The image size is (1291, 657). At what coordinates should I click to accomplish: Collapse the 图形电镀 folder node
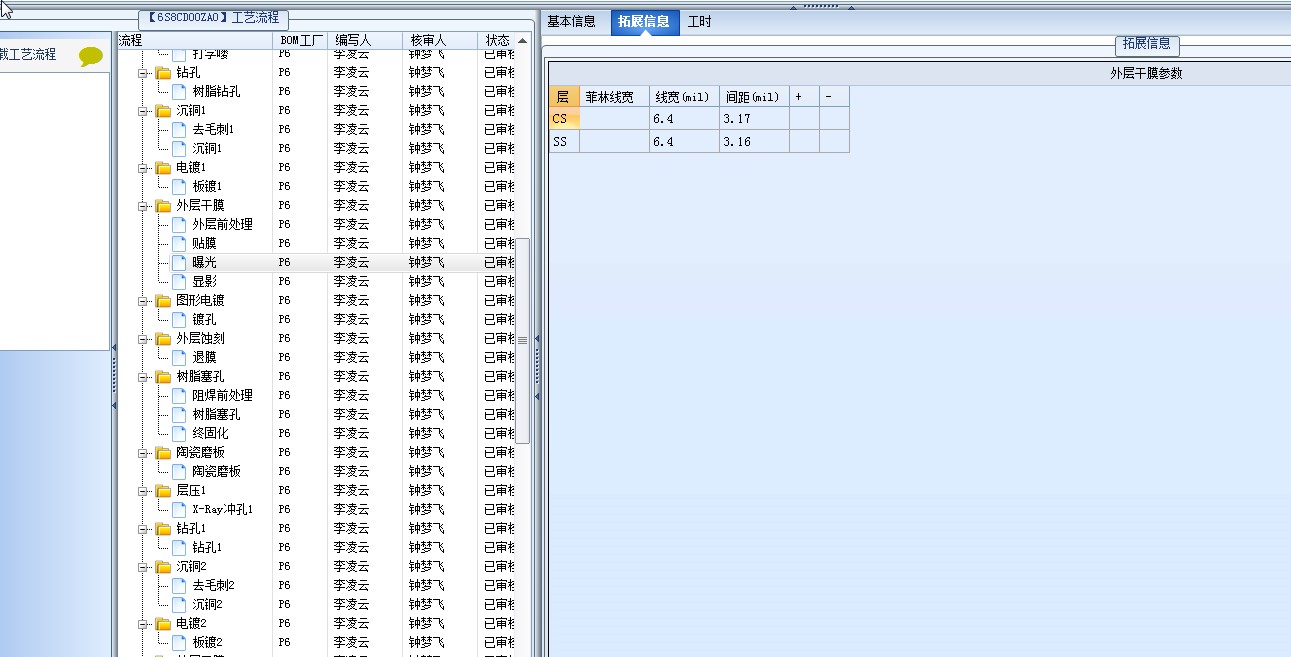(143, 301)
